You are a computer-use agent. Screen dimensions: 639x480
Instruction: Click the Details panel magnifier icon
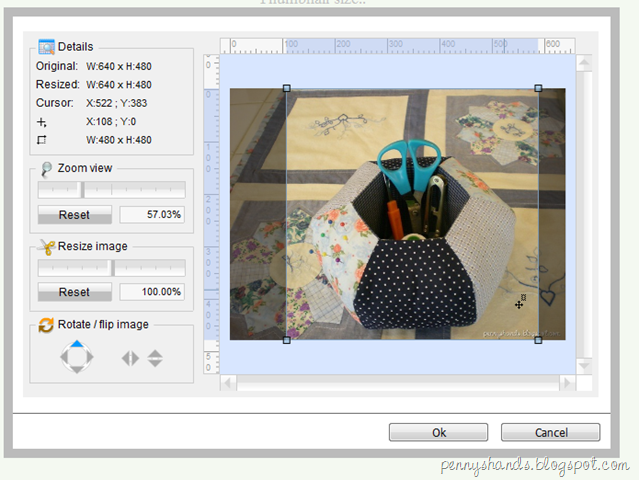coord(46,47)
